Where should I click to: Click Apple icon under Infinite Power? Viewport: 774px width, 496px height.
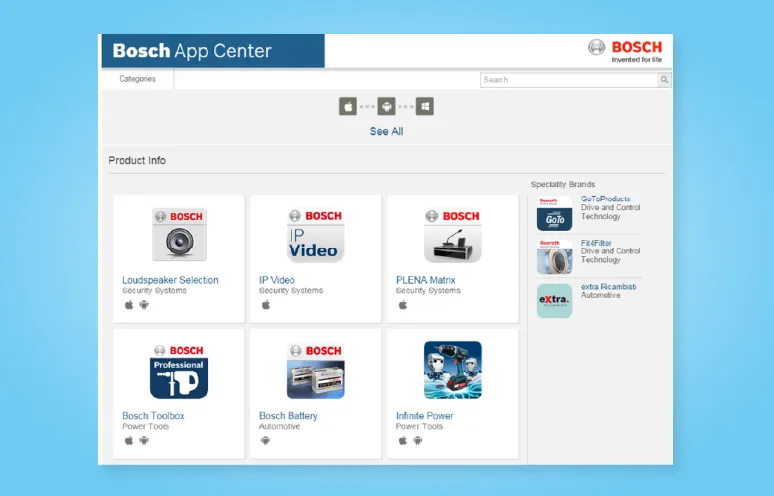tap(403, 440)
